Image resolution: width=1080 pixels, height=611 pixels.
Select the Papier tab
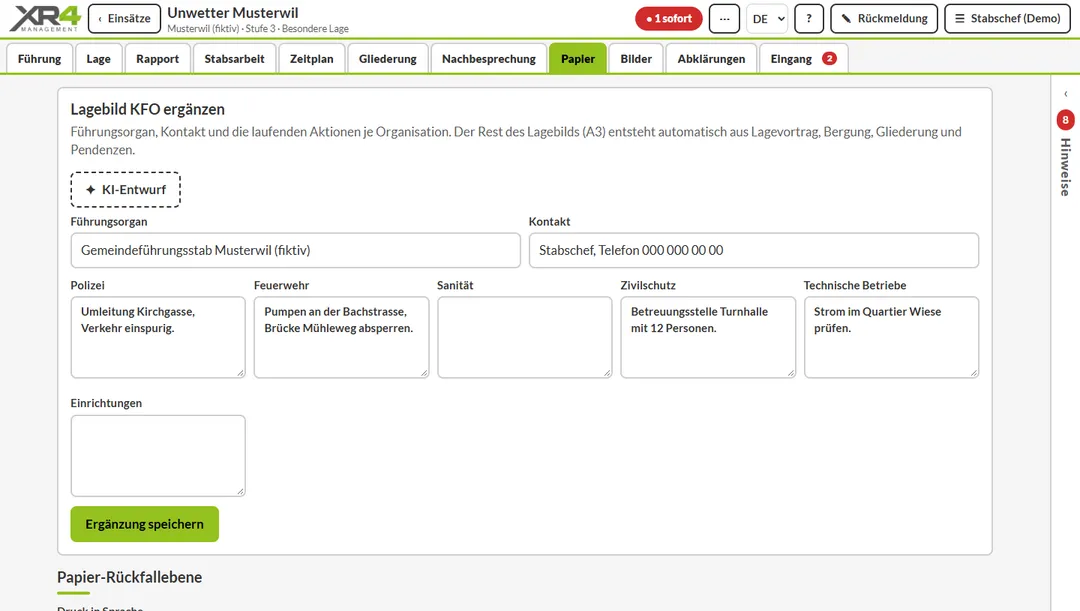pos(578,59)
